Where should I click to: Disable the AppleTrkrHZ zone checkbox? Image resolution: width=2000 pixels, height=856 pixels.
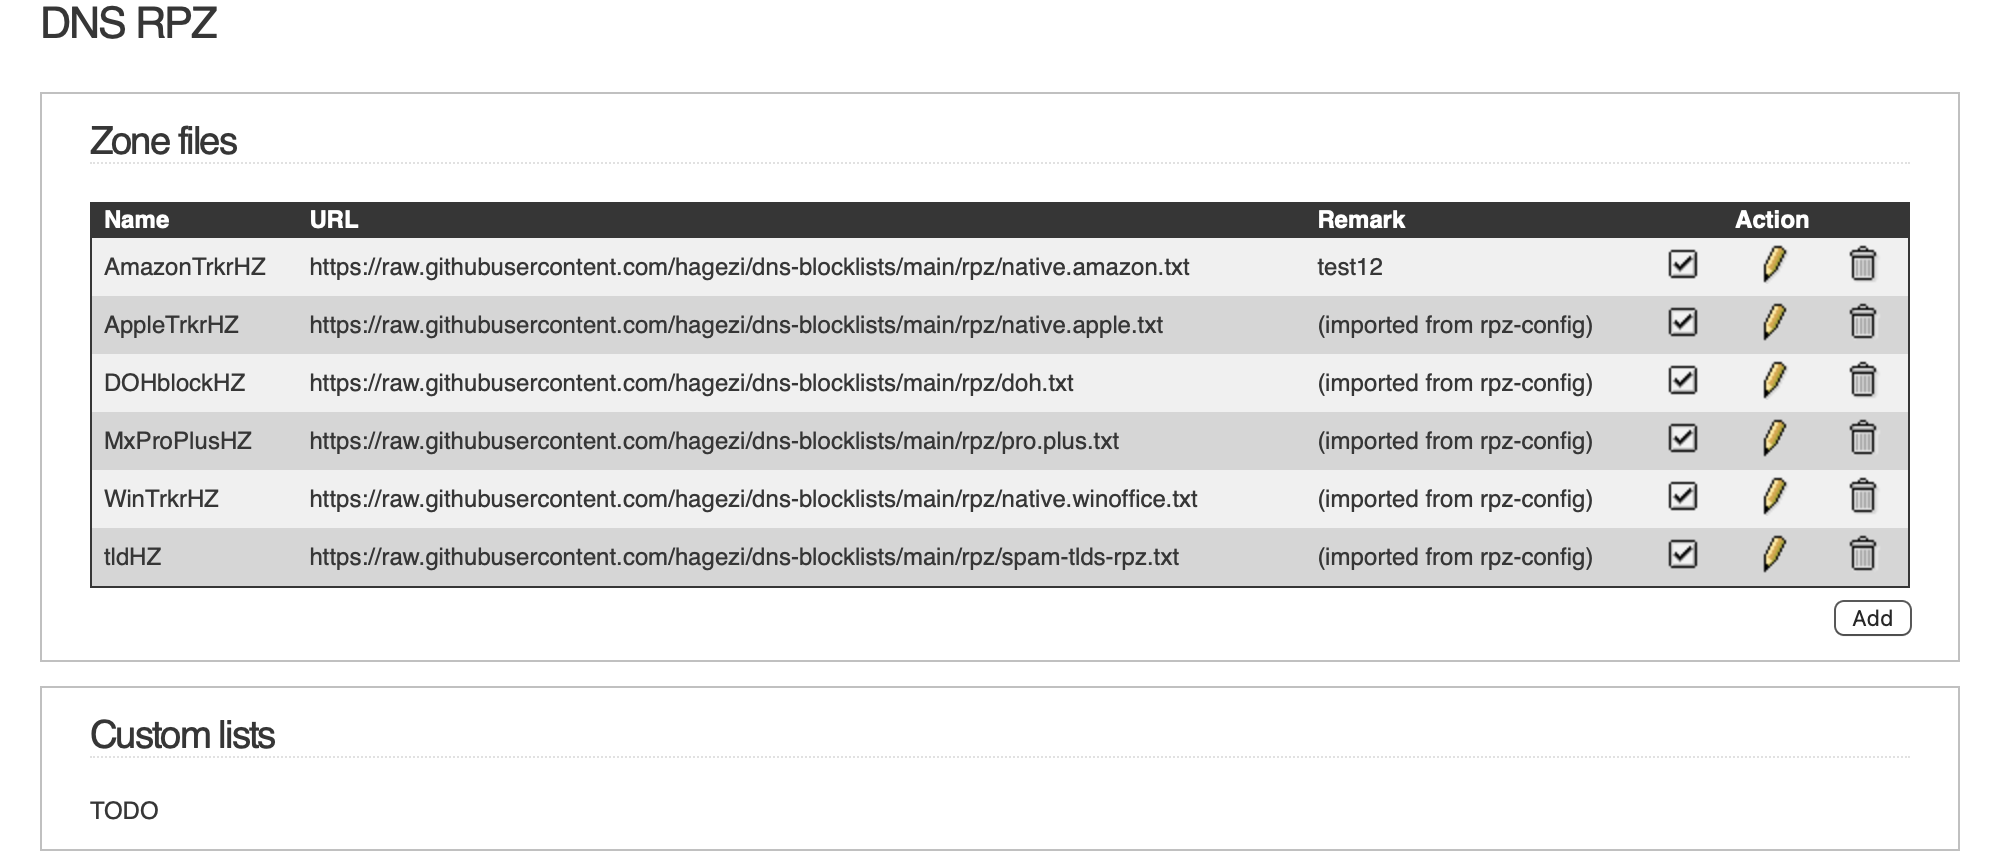[1683, 322]
